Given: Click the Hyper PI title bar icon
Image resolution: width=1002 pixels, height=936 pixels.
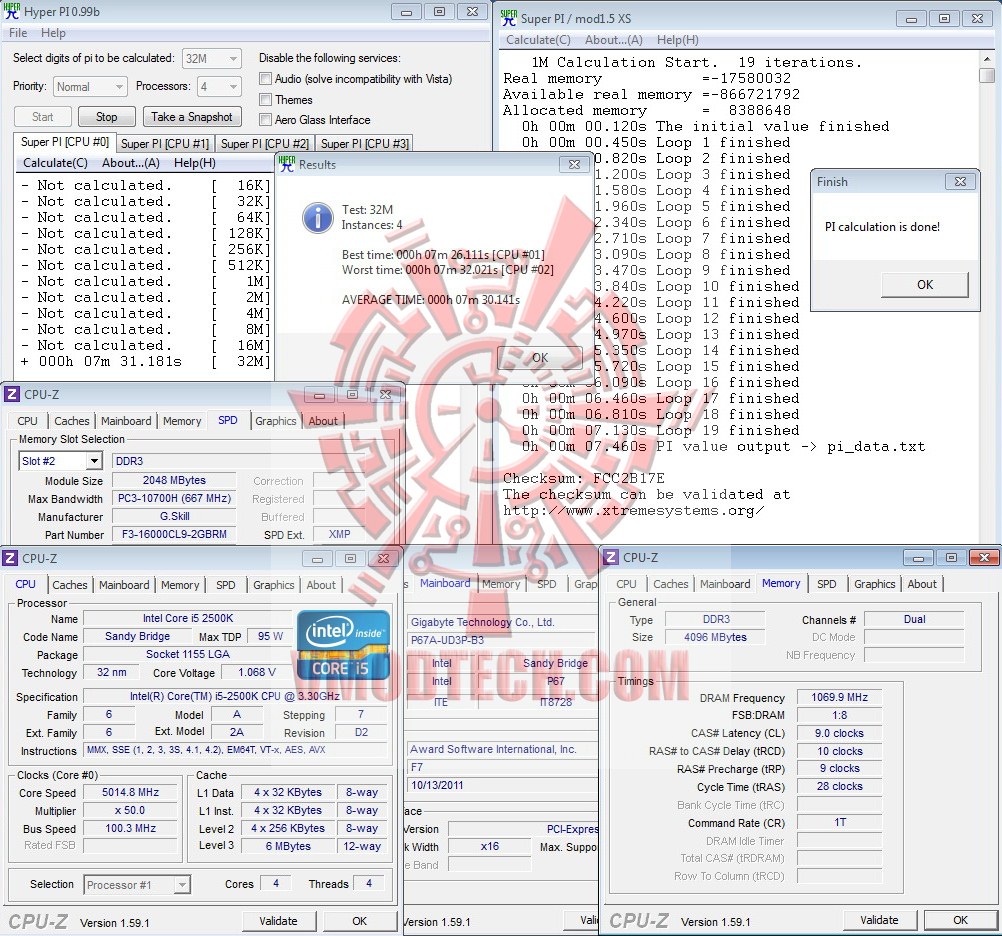Looking at the screenshot, I should (x=12, y=12).
